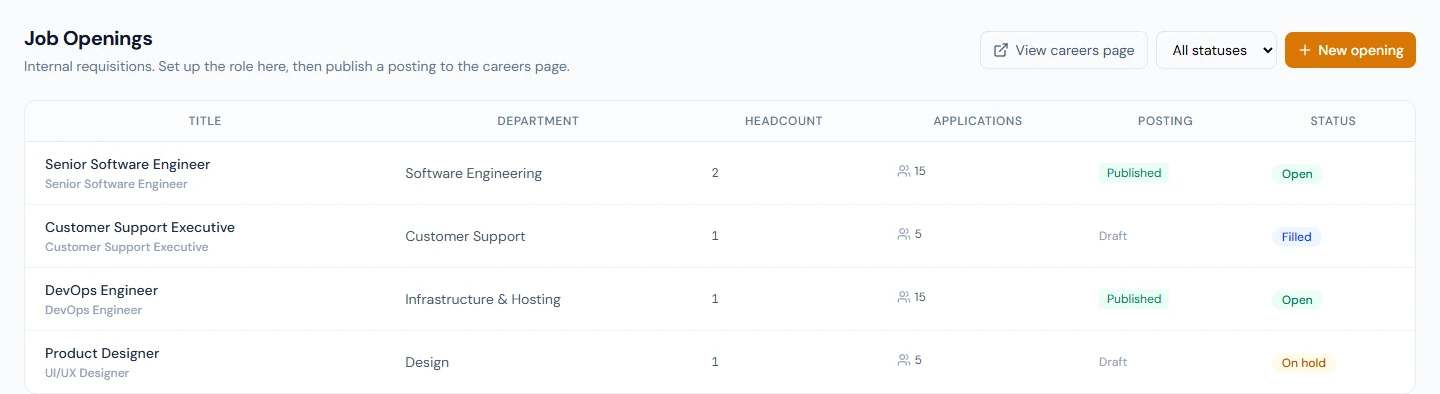Viewport: 1440px width, 394px height.
Task: Click Draft posting for Product Designer
Action: point(1113,362)
